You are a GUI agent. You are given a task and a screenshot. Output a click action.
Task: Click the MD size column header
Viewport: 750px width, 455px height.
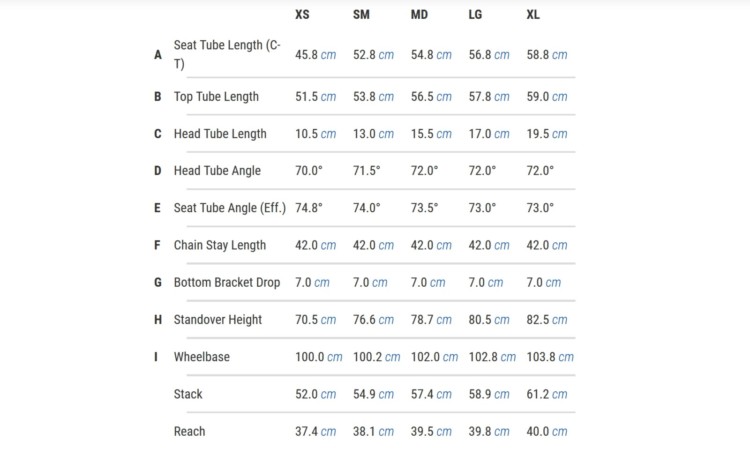419,14
